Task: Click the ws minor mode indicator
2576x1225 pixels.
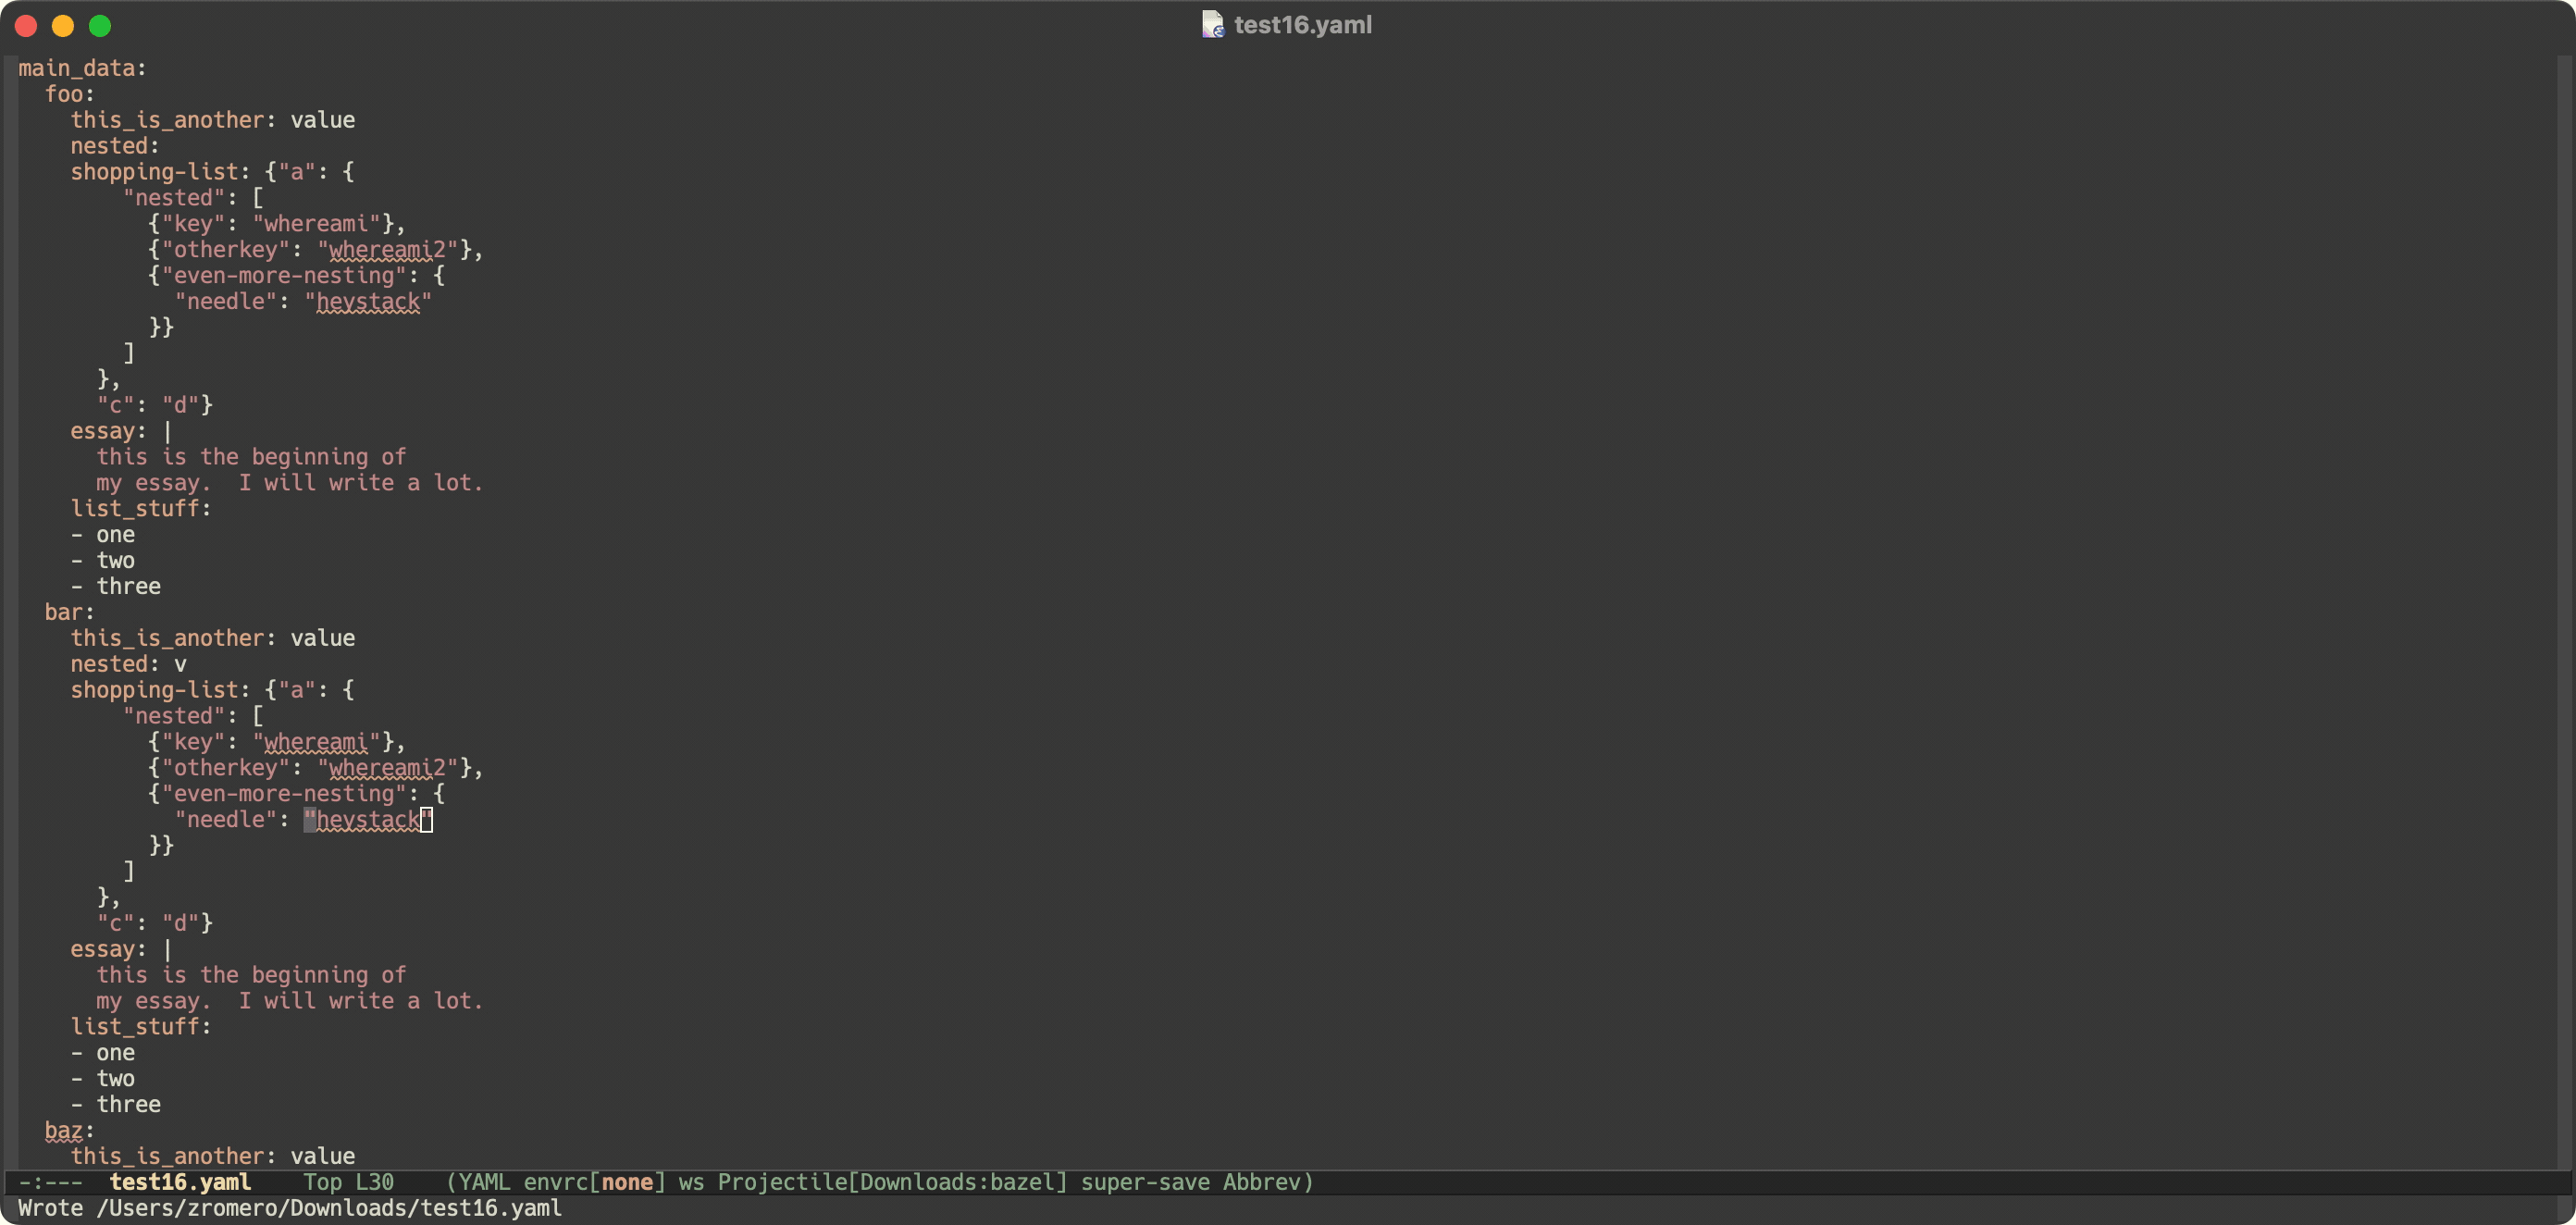Action: coord(691,1182)
